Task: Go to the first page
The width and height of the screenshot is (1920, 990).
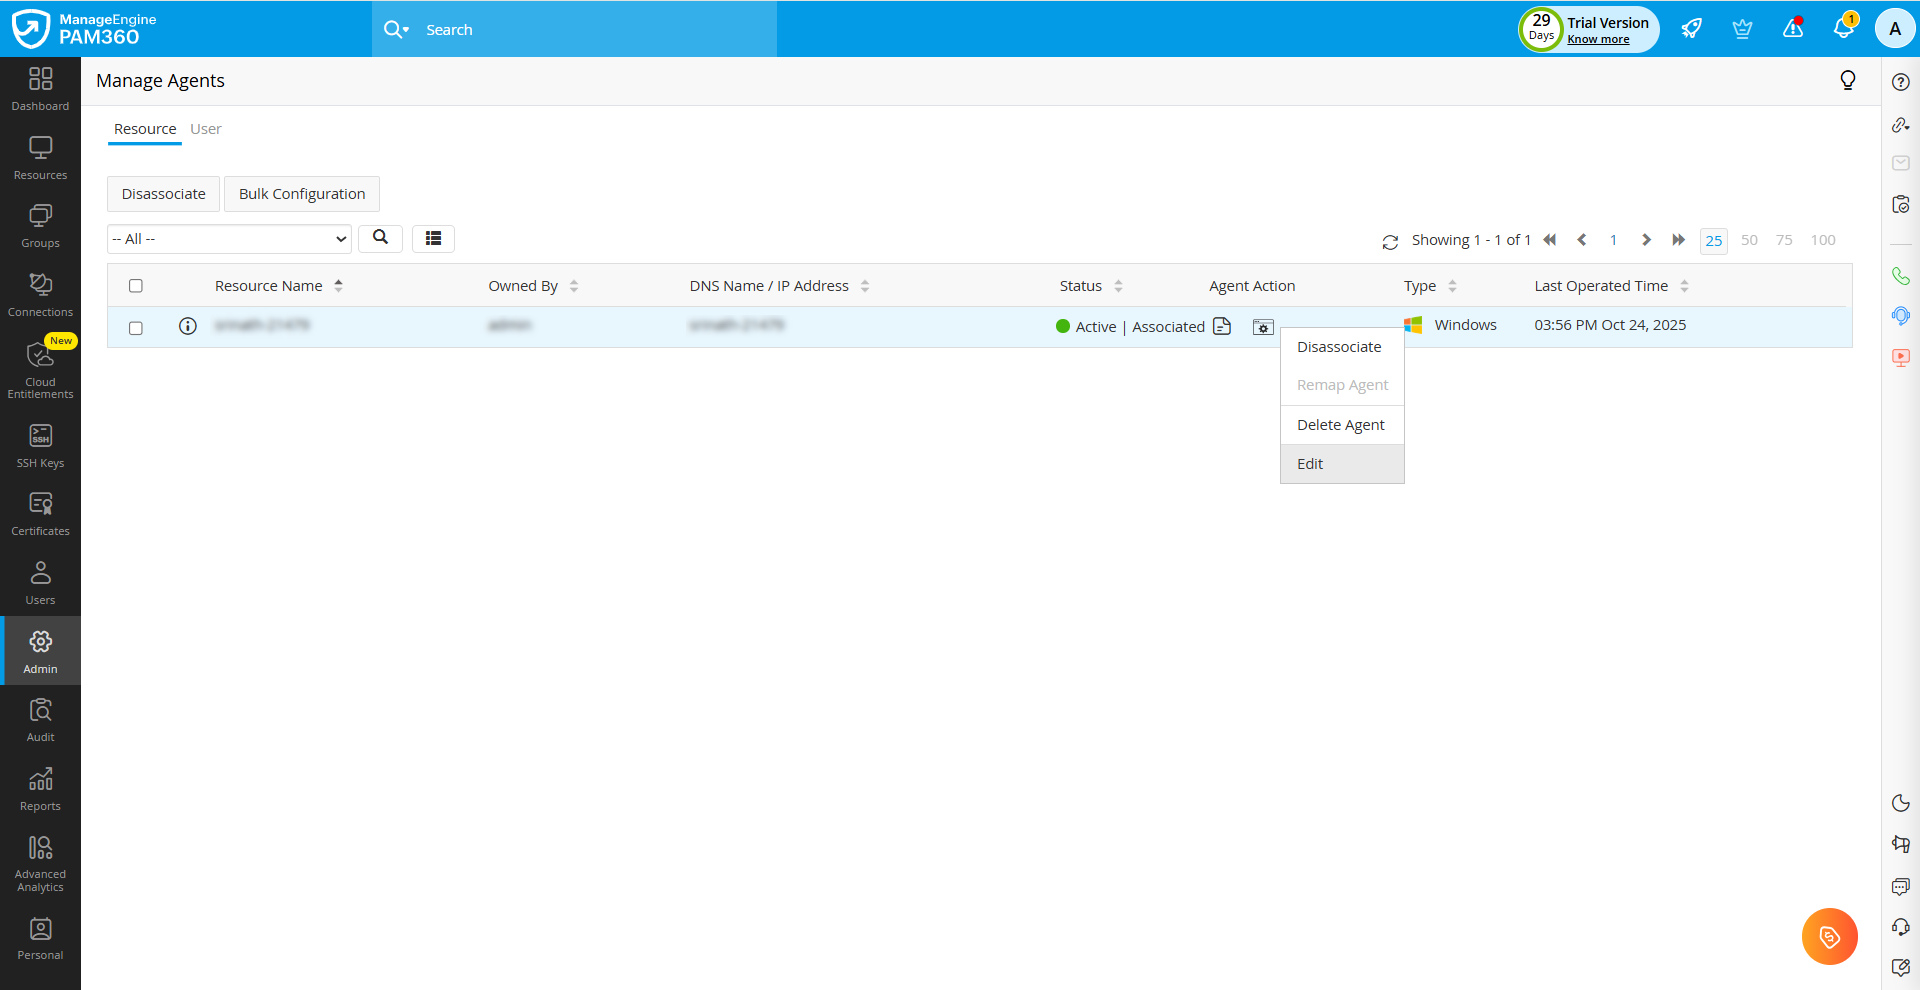Action: pyautogui.click(x=1550, y=240)
